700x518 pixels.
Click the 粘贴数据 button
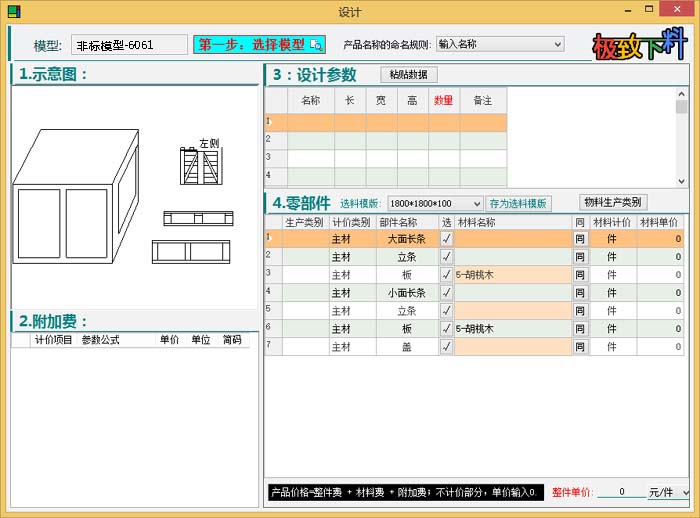point(409,75)
